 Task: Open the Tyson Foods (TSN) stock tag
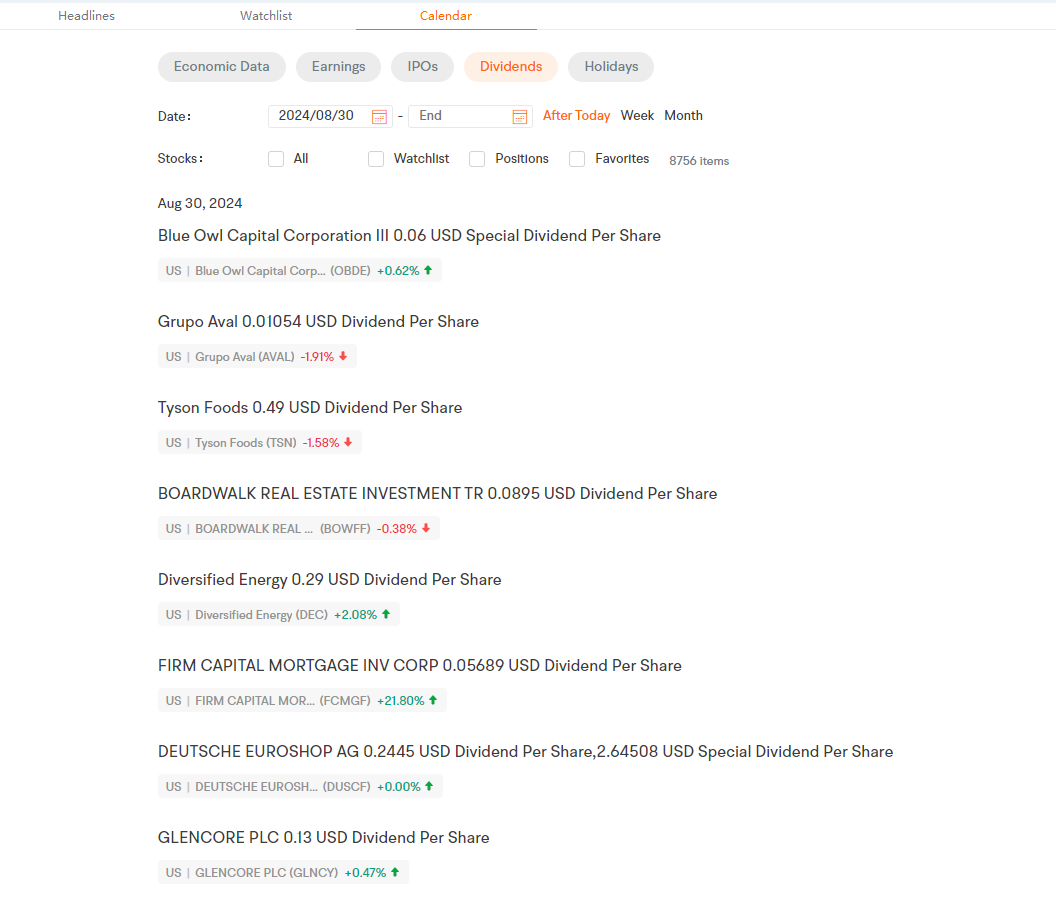pos(260,443)
